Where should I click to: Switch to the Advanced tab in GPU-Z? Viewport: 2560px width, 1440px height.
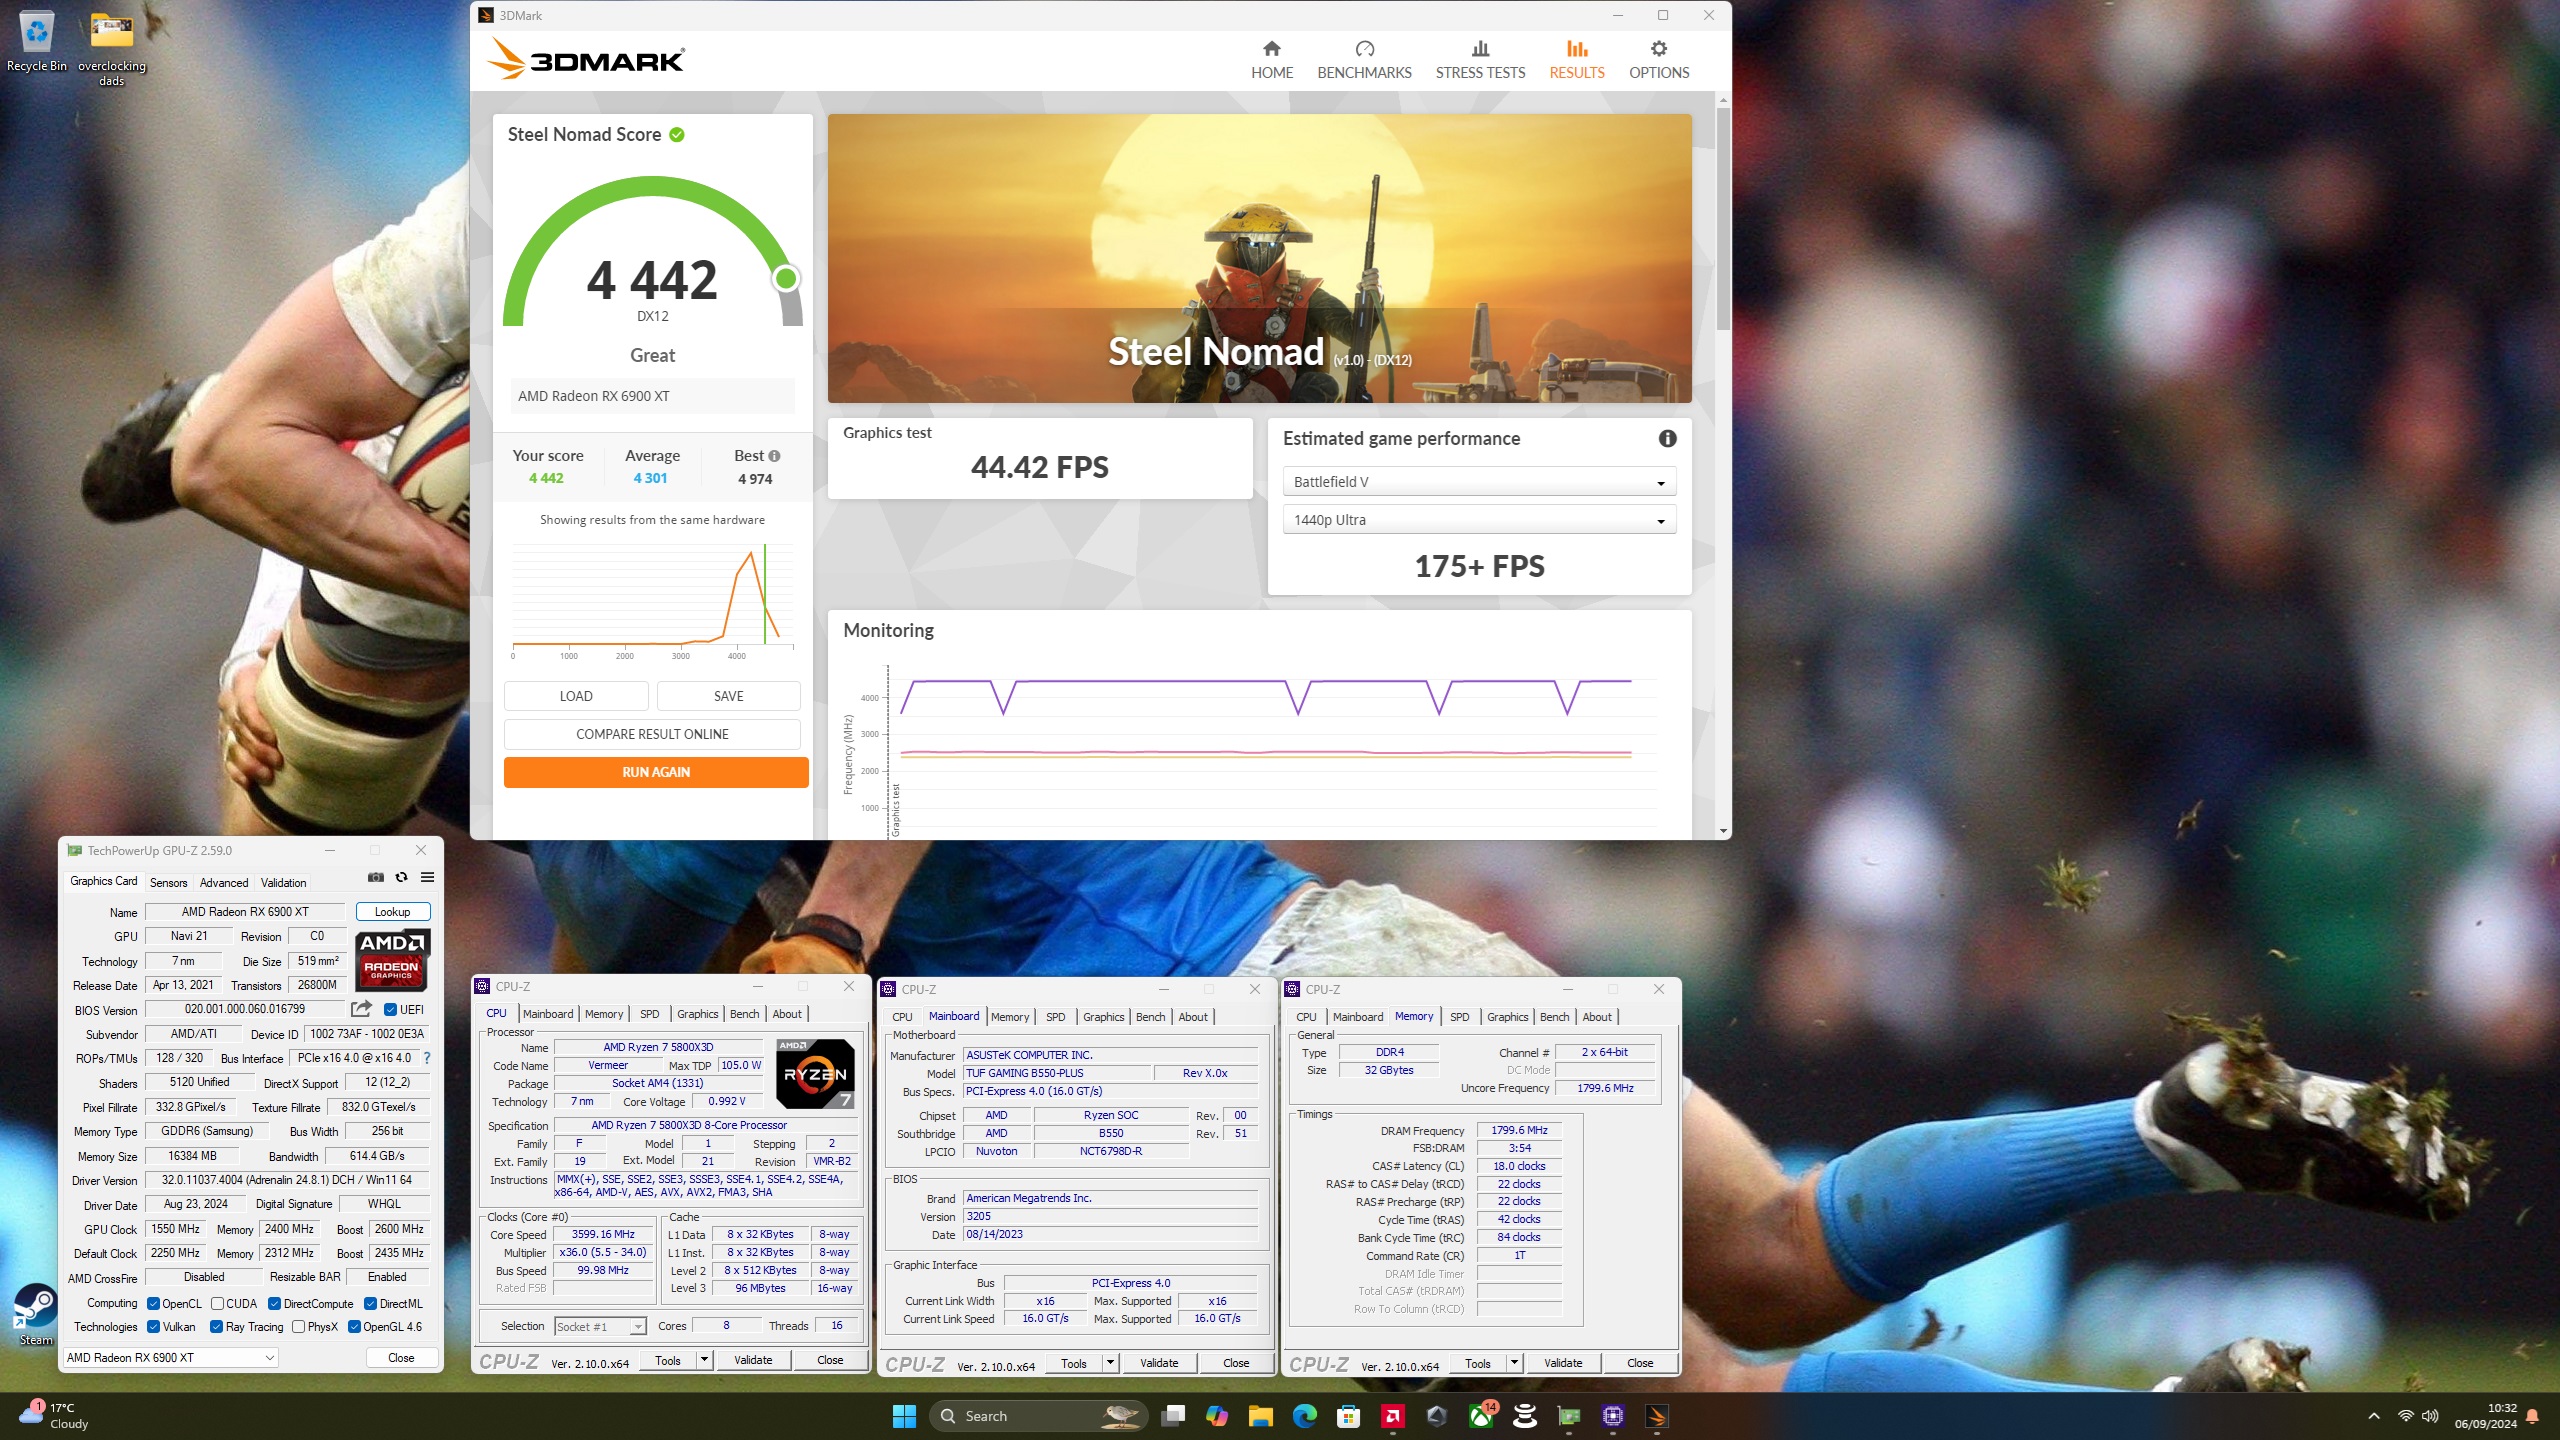click(x=224, y=882)
